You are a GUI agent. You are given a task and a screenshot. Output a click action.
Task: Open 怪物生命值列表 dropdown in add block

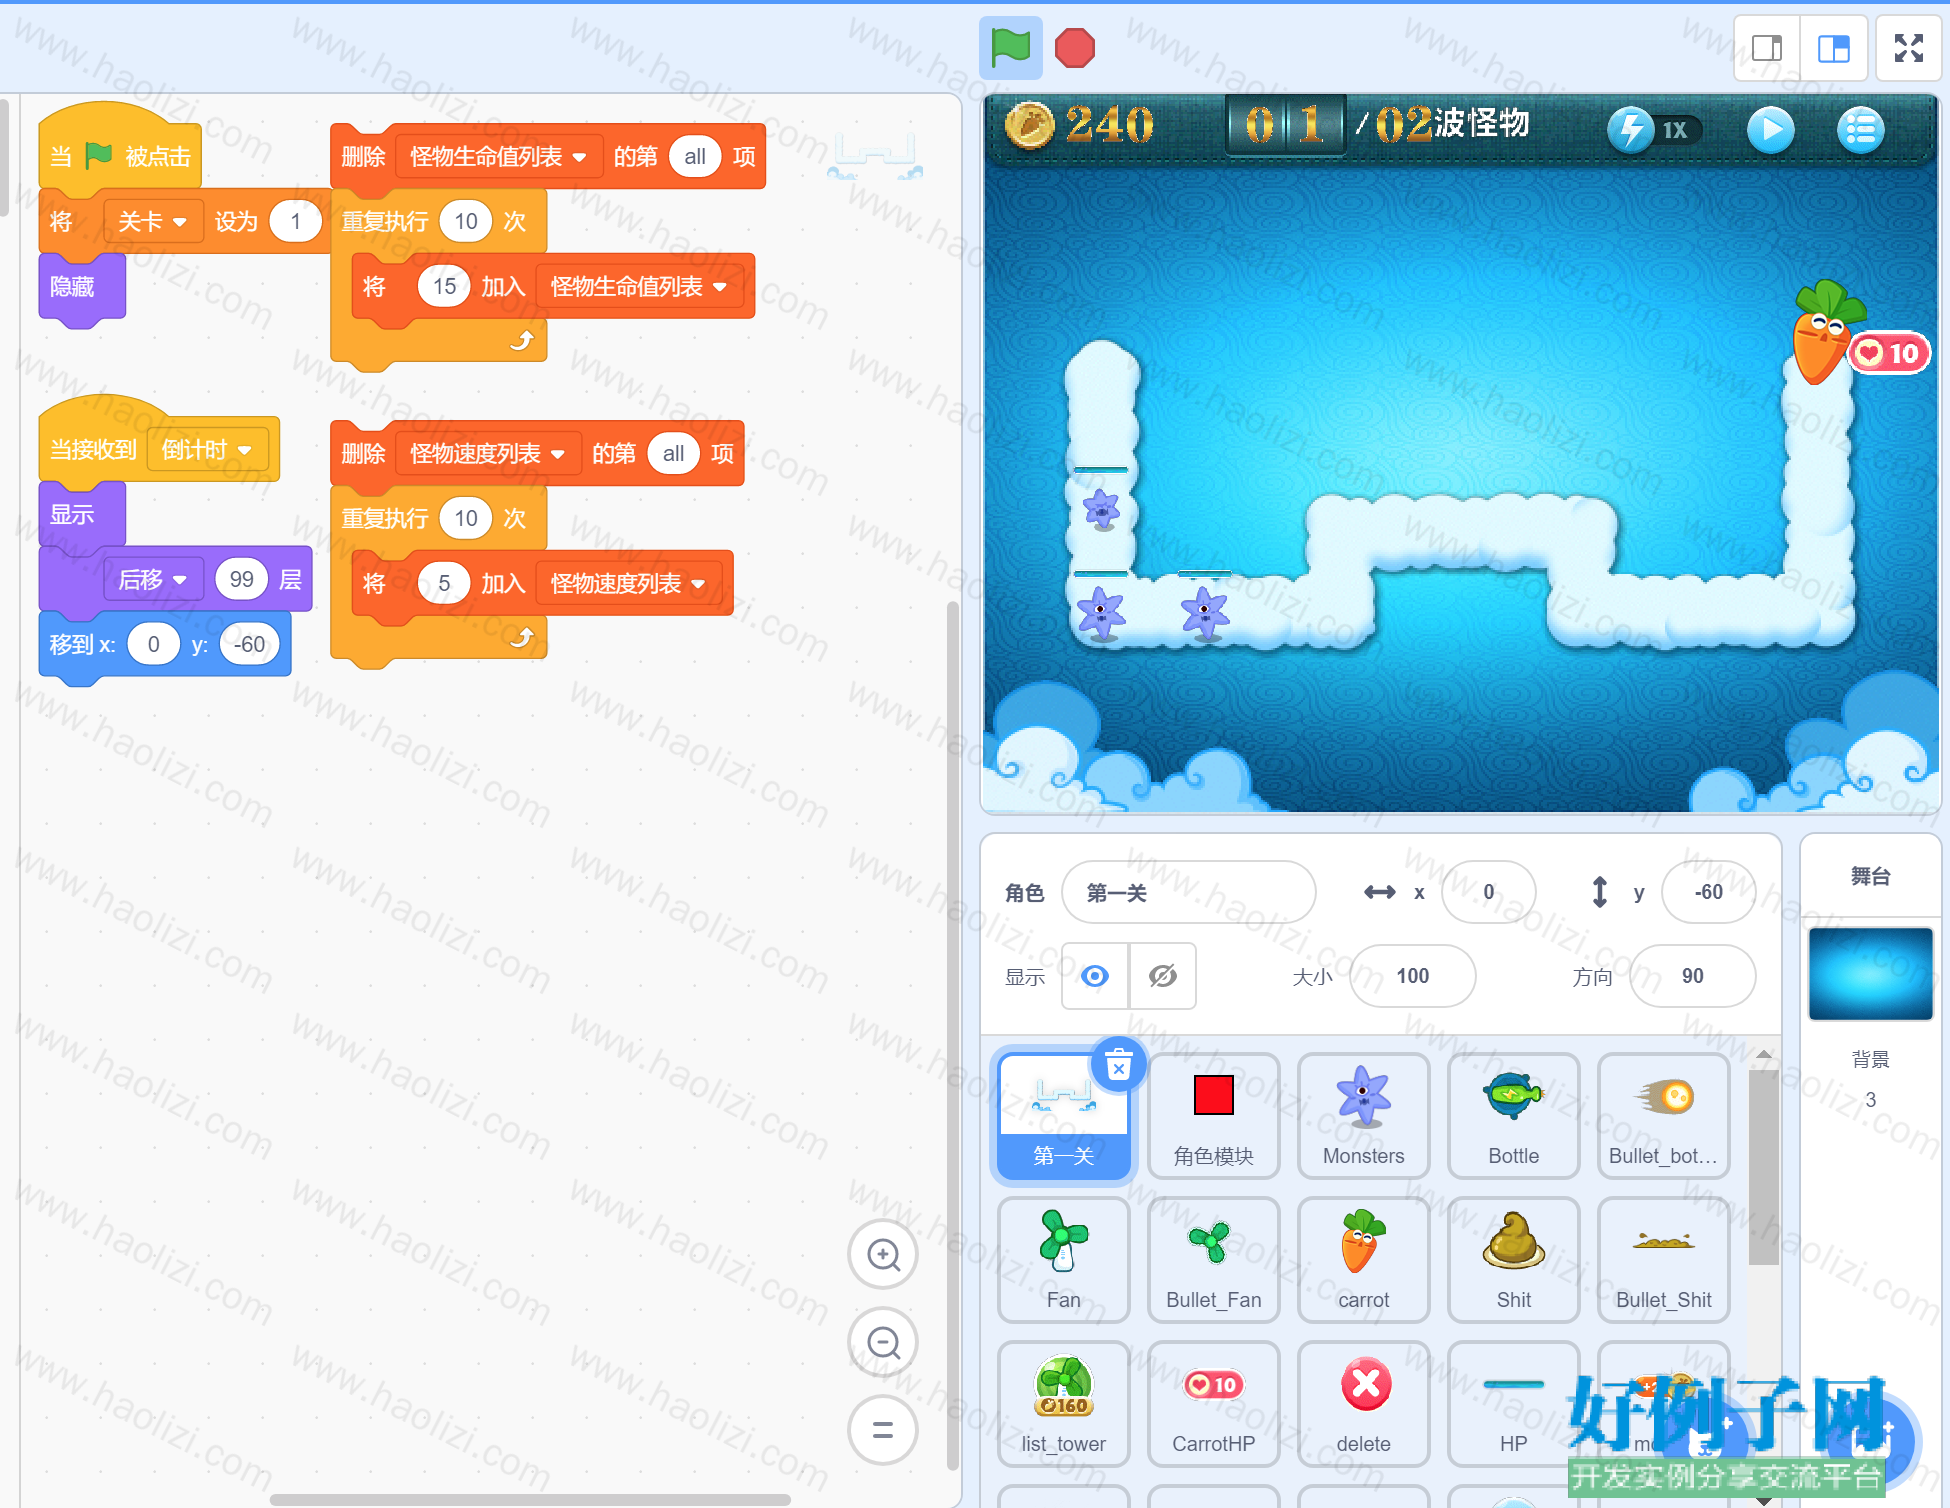coord(638,287)
